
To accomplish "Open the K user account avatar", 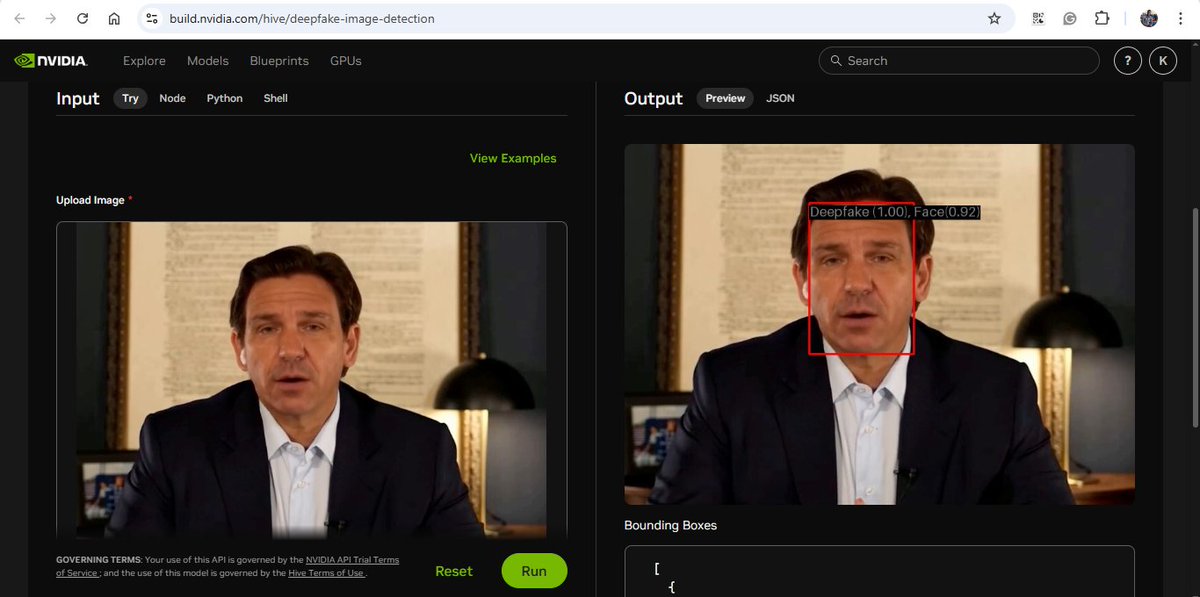I will point(1162,61).
